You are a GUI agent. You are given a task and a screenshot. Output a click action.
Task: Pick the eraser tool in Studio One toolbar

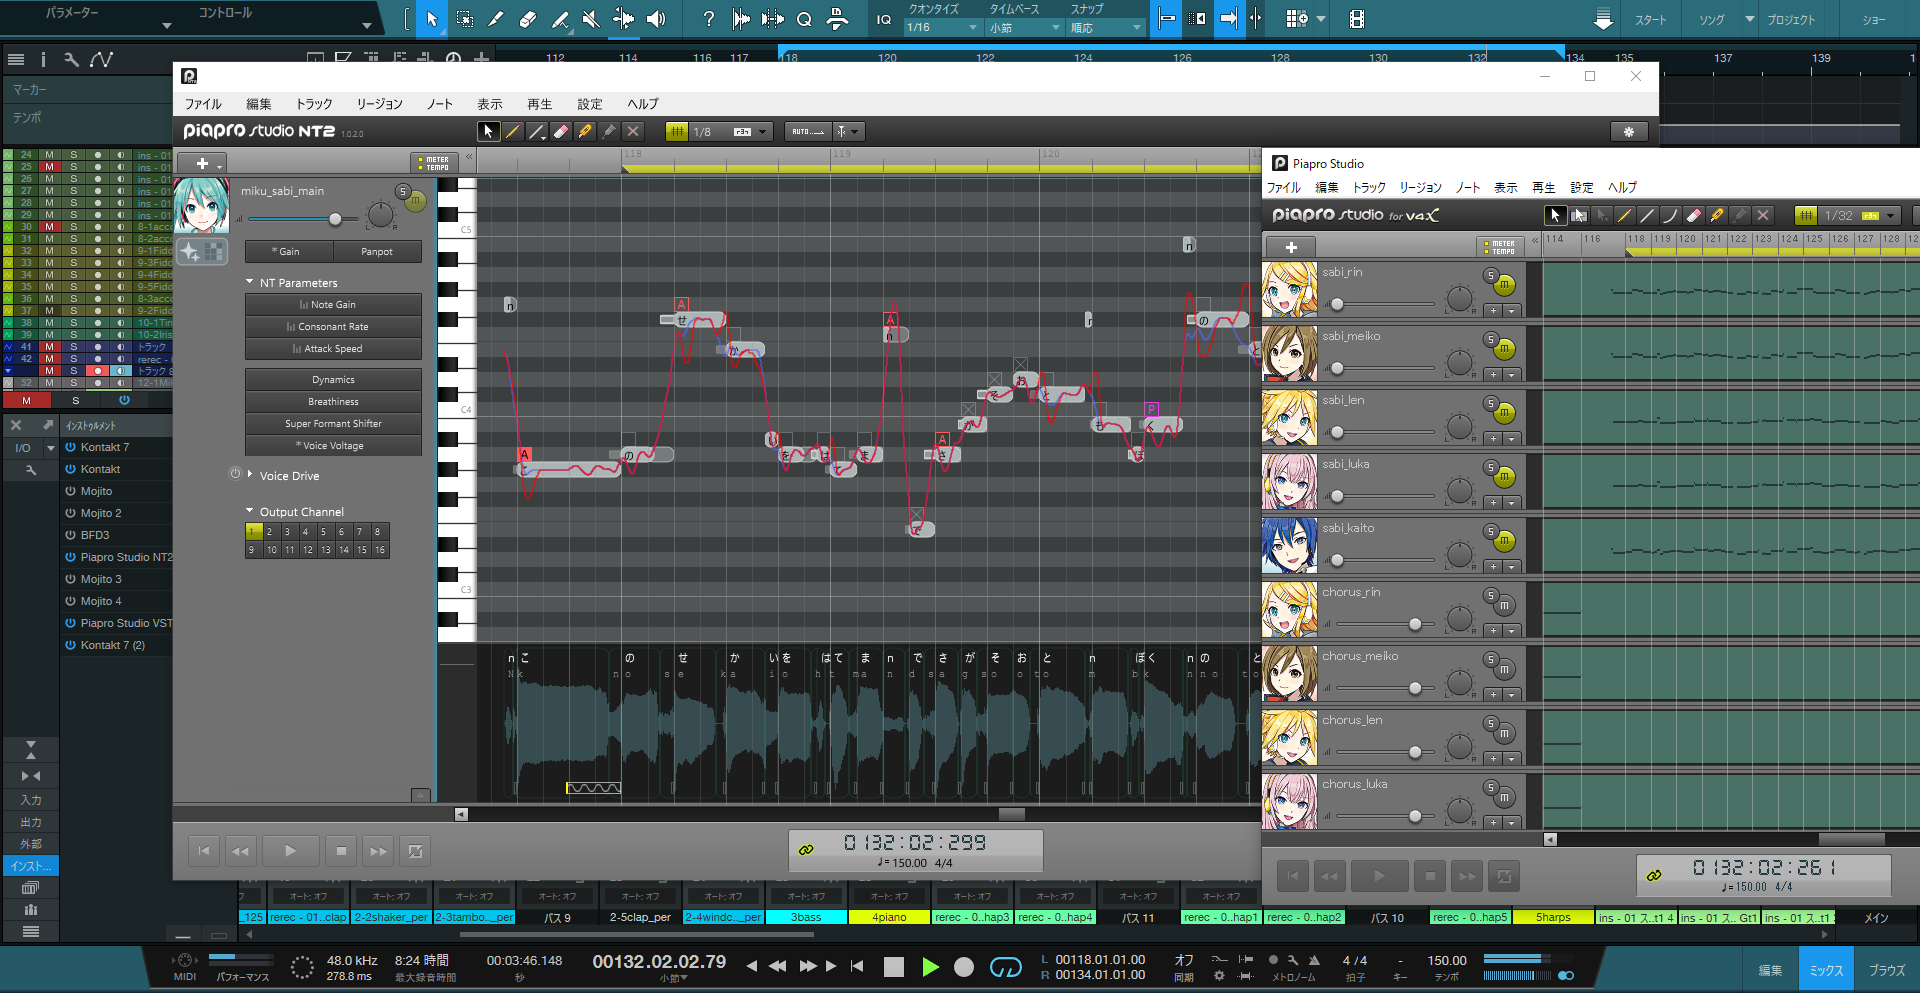(x=529, y=19)
